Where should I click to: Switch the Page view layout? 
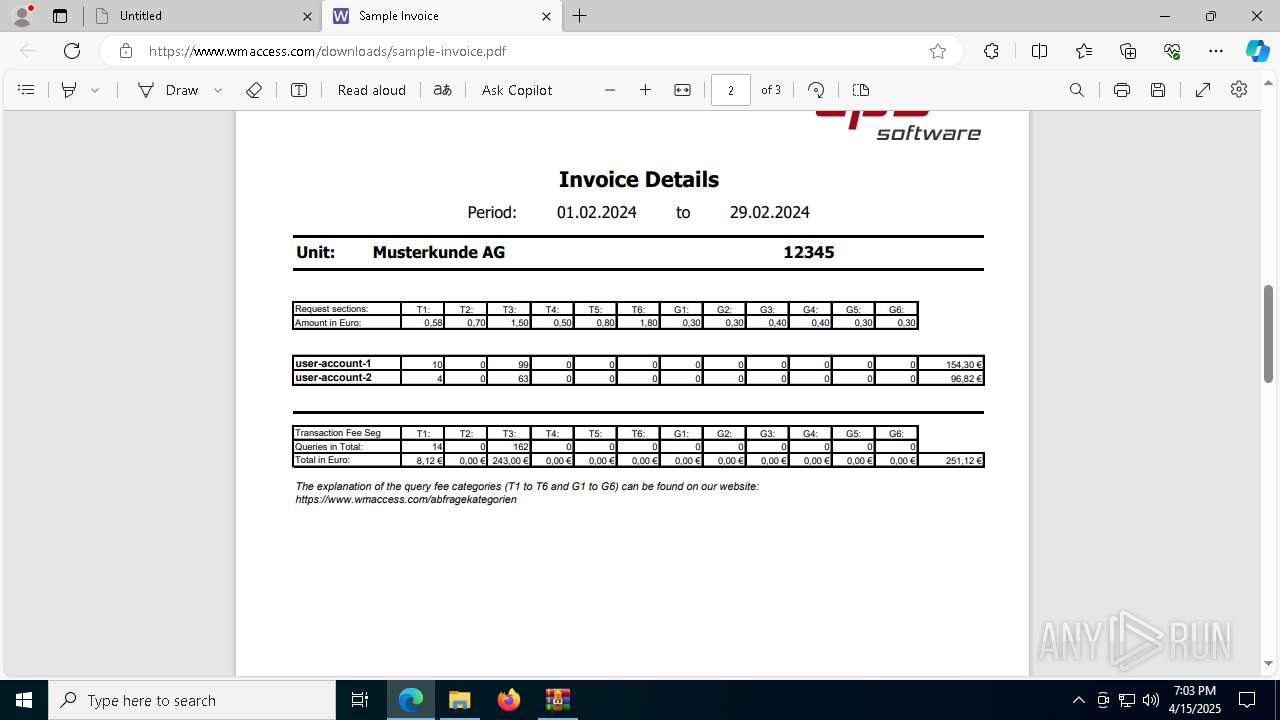point(861,90)
